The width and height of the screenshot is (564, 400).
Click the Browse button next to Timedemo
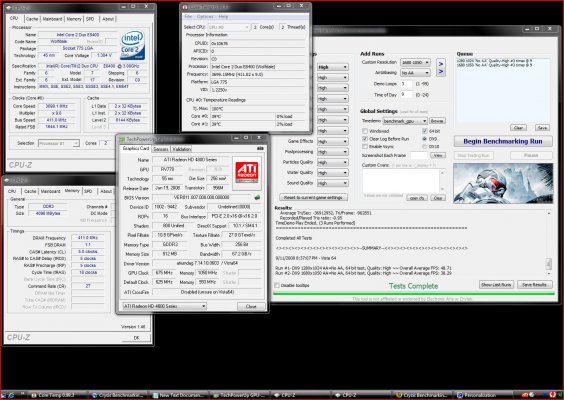point(437,121)
